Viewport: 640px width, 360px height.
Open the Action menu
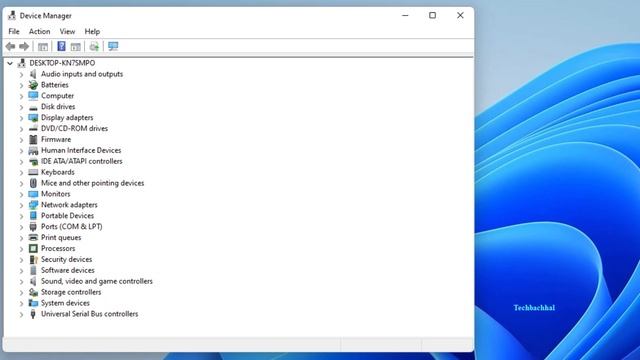pyautogui.click(x=39, y=31)
